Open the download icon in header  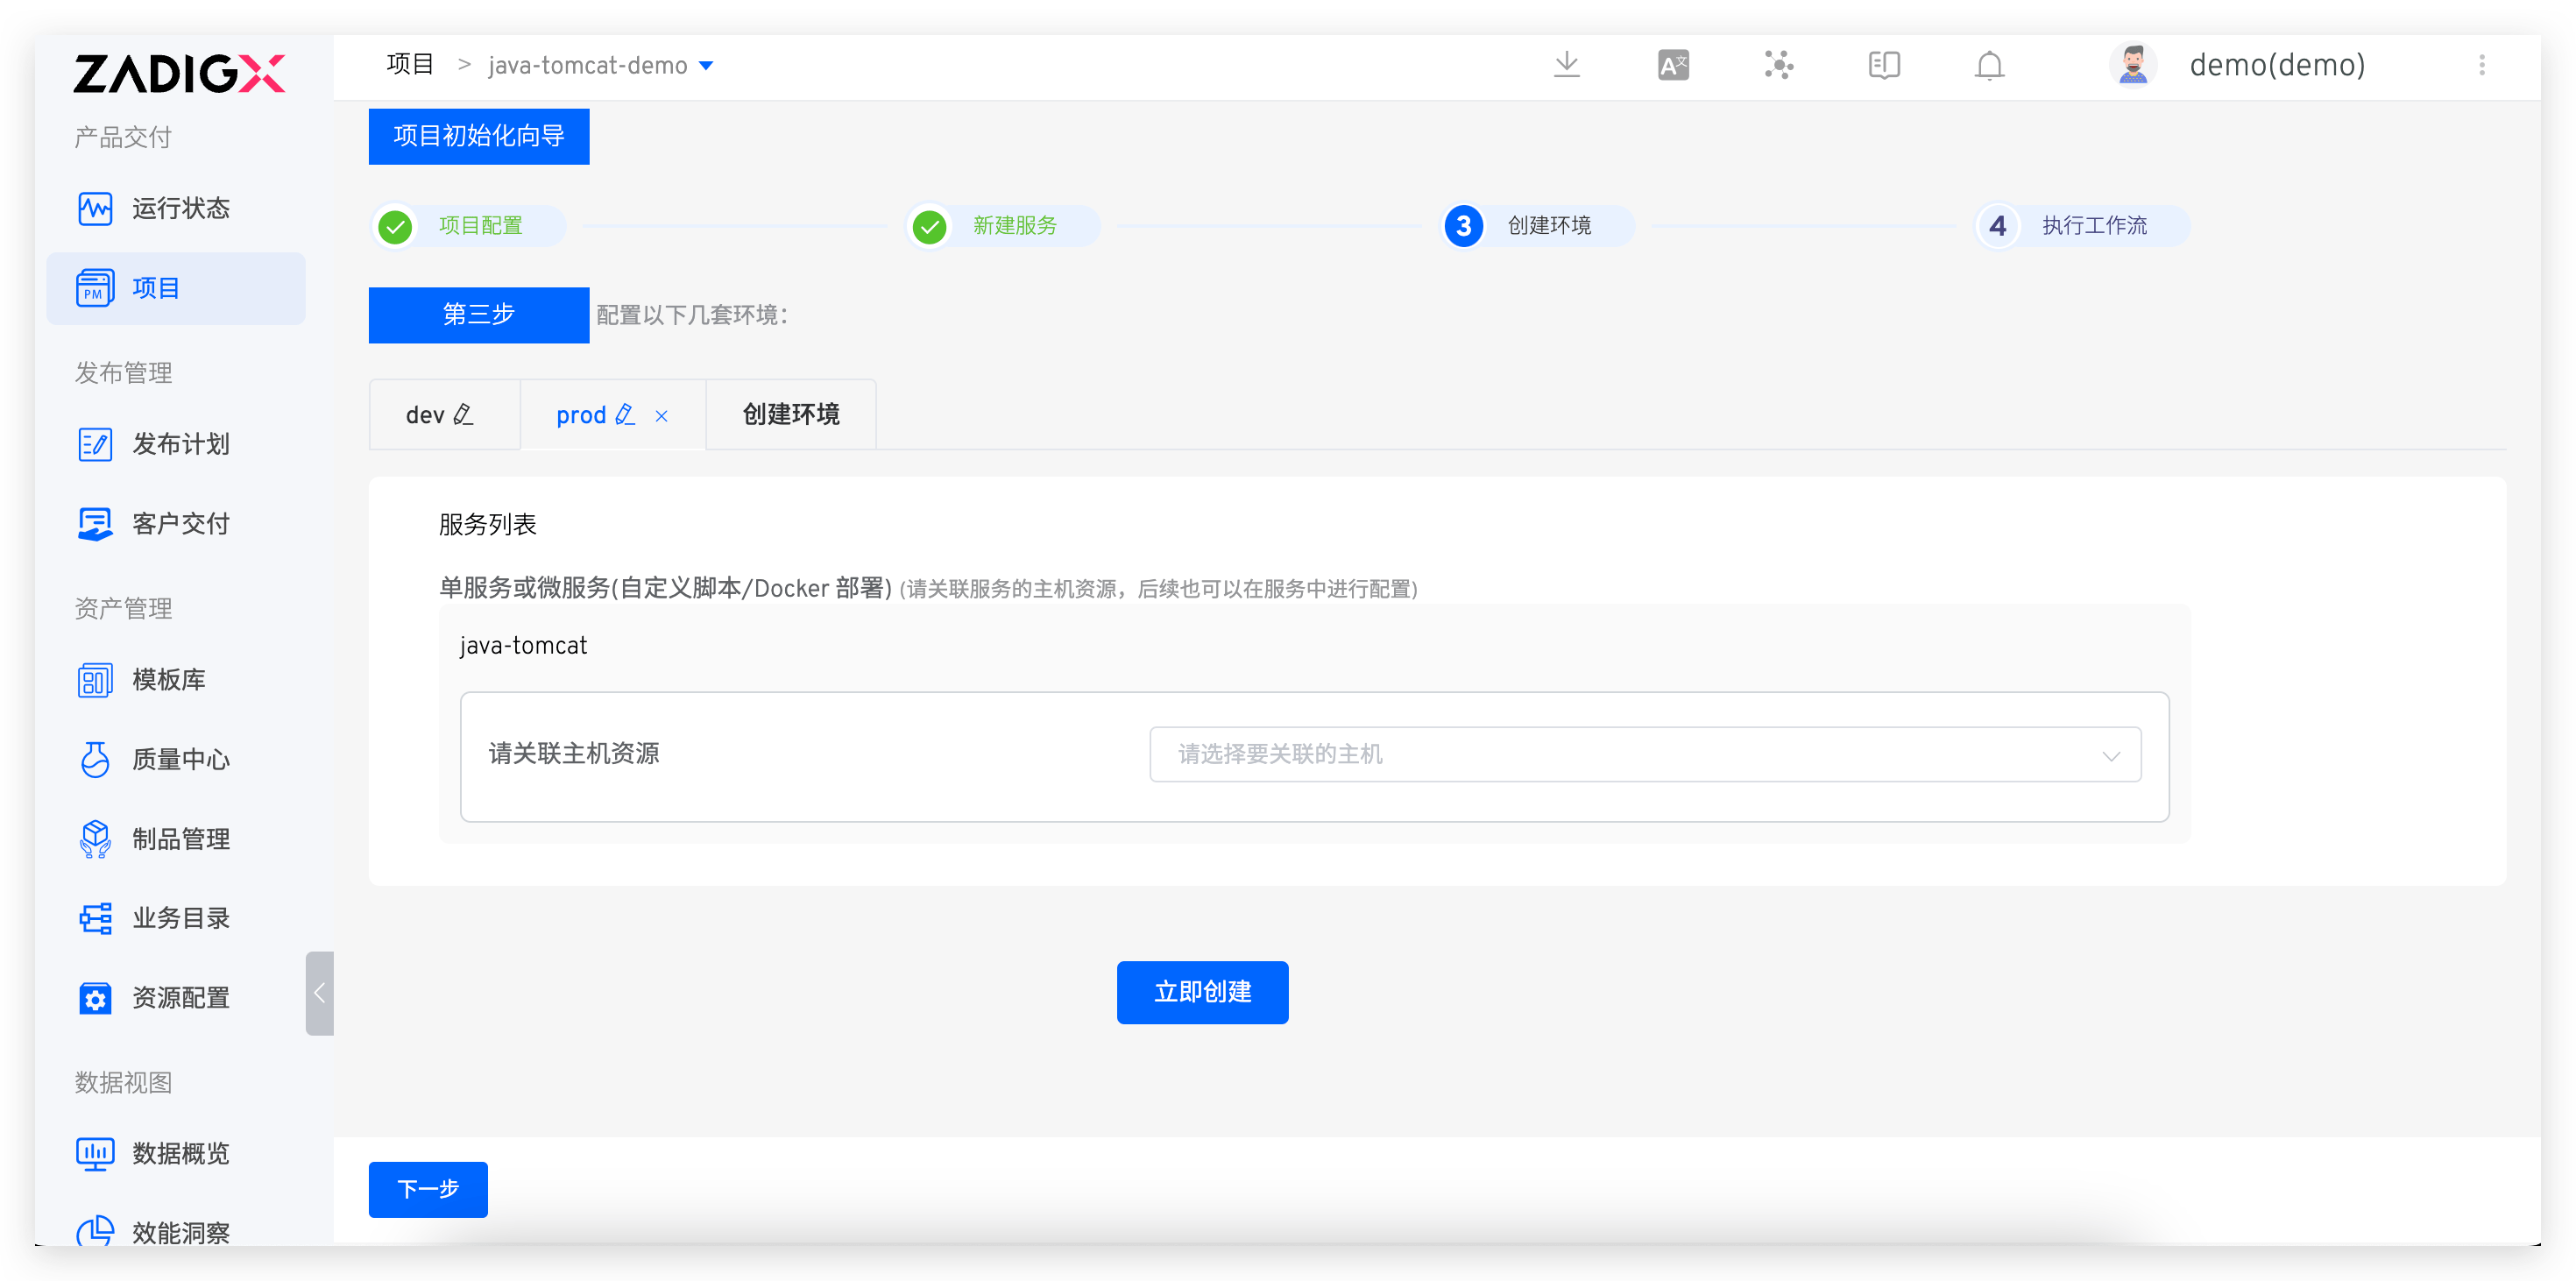(1567, 65)
